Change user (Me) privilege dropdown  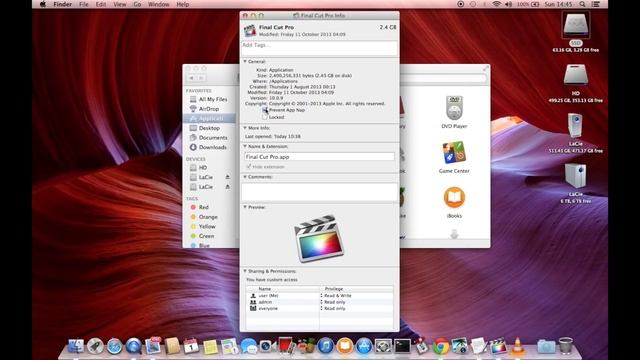[336, 296]
